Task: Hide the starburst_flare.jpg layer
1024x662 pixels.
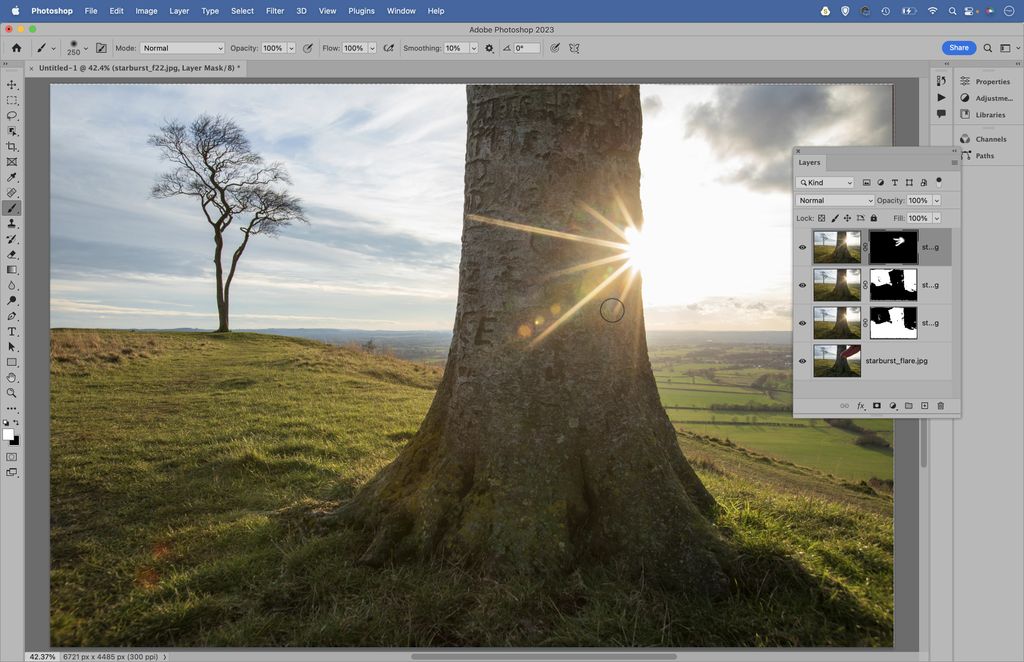Action: pos(803,361)
